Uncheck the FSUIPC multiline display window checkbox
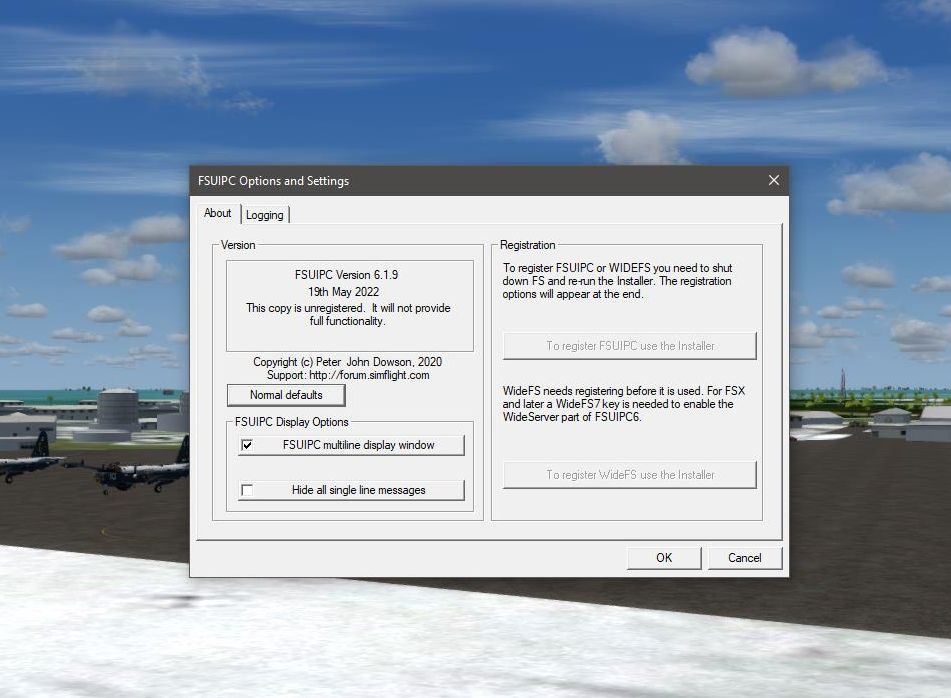Image resolution: width=951 pixels, height=698 pixels. [x=247, y=445]
